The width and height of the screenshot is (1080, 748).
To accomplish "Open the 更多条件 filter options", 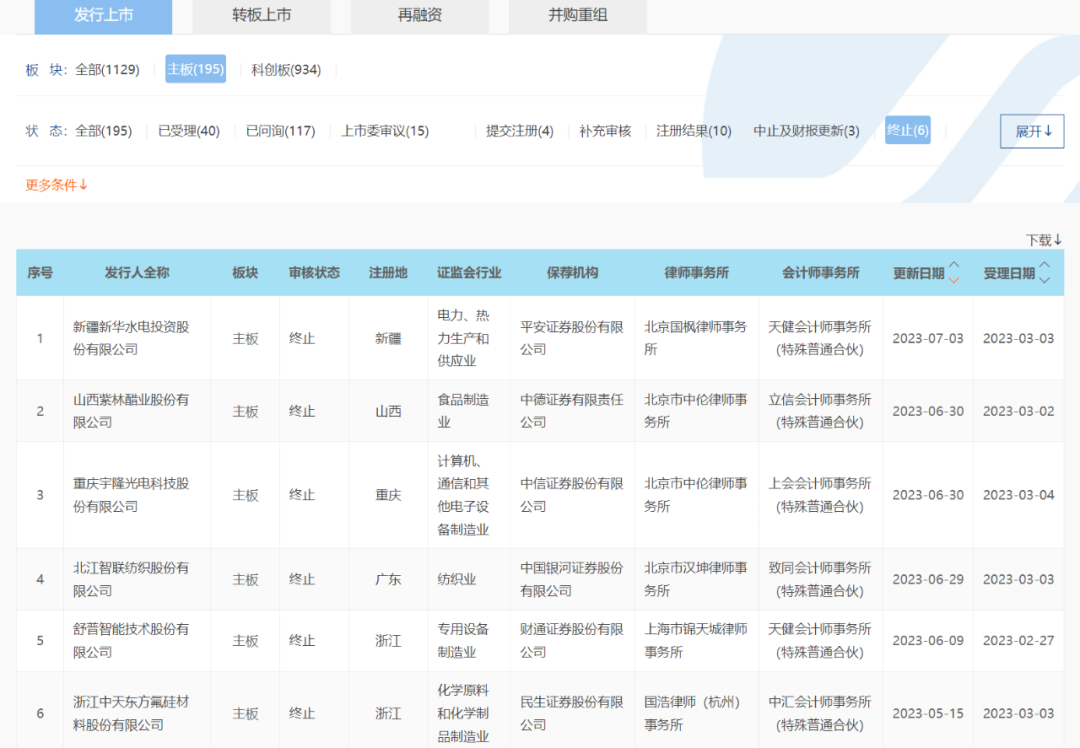I will pos(53,184).
